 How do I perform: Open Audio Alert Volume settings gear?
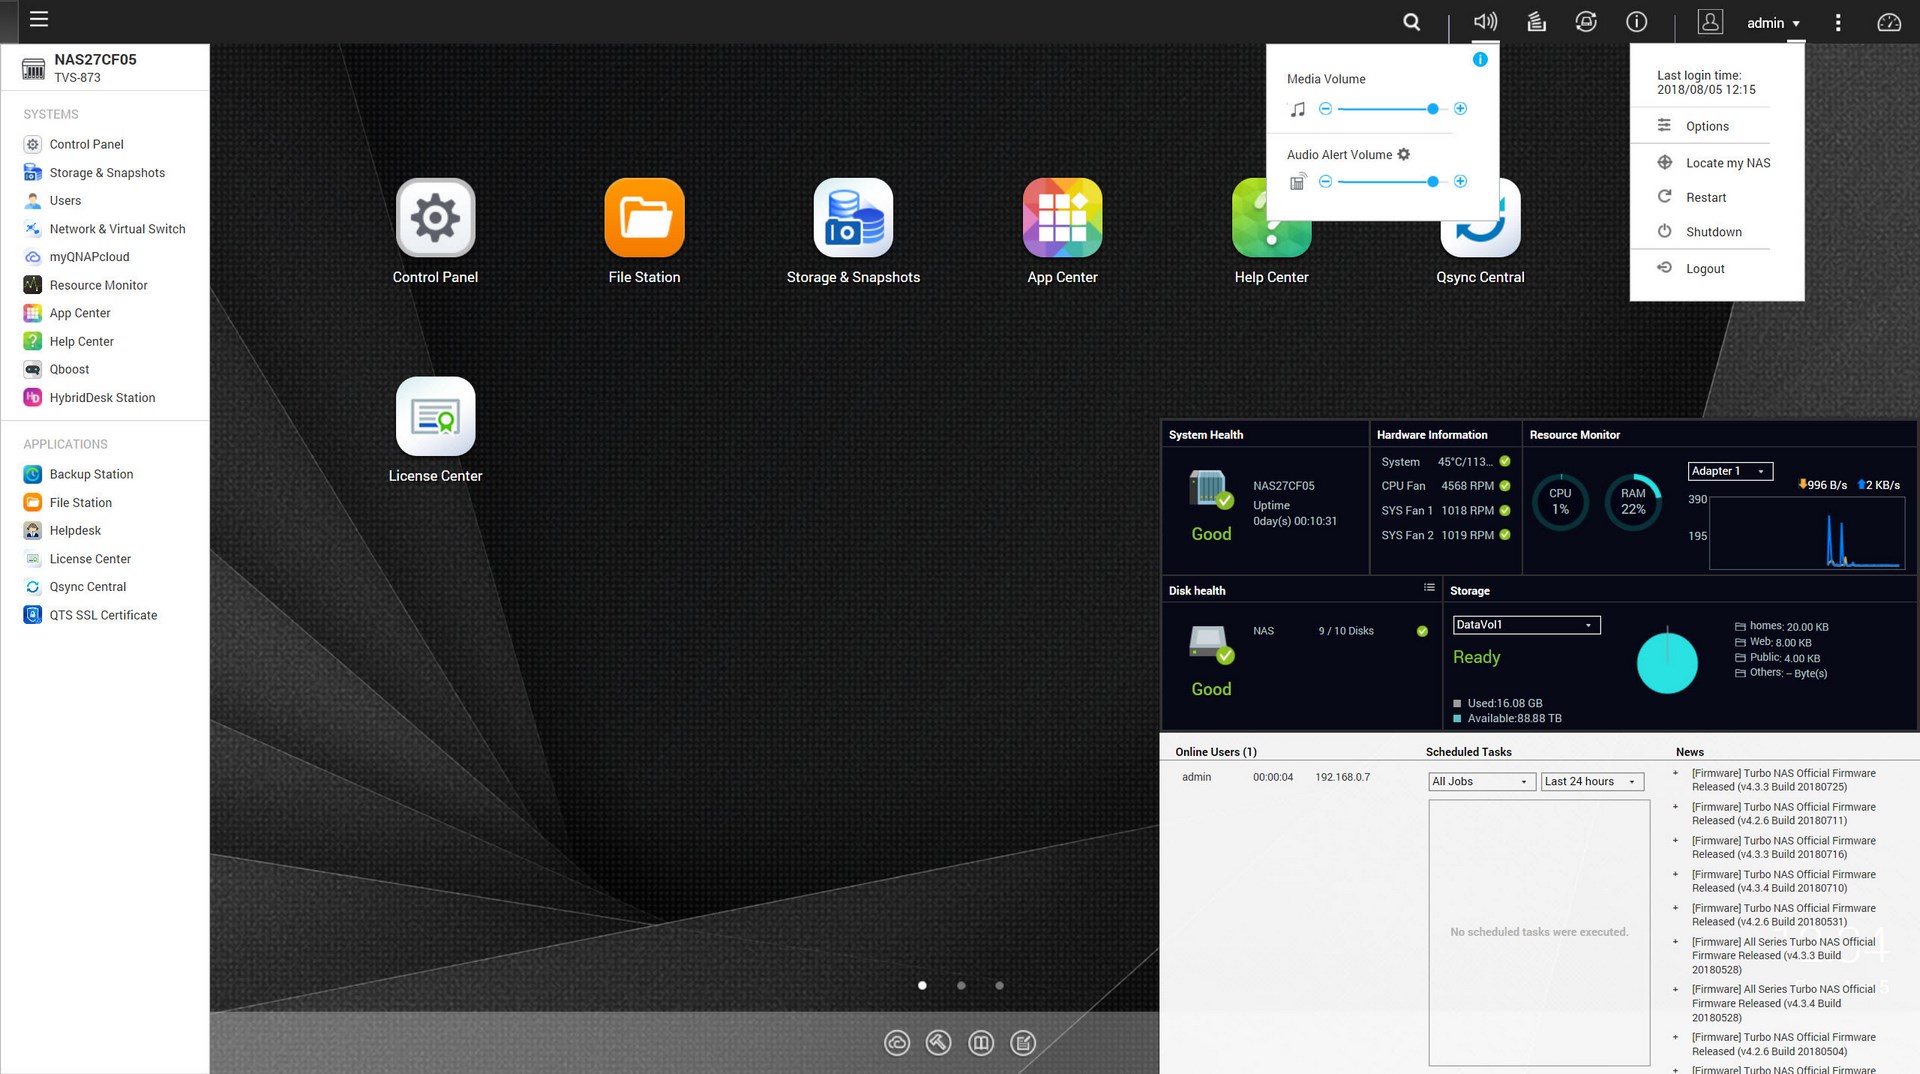1404,154
